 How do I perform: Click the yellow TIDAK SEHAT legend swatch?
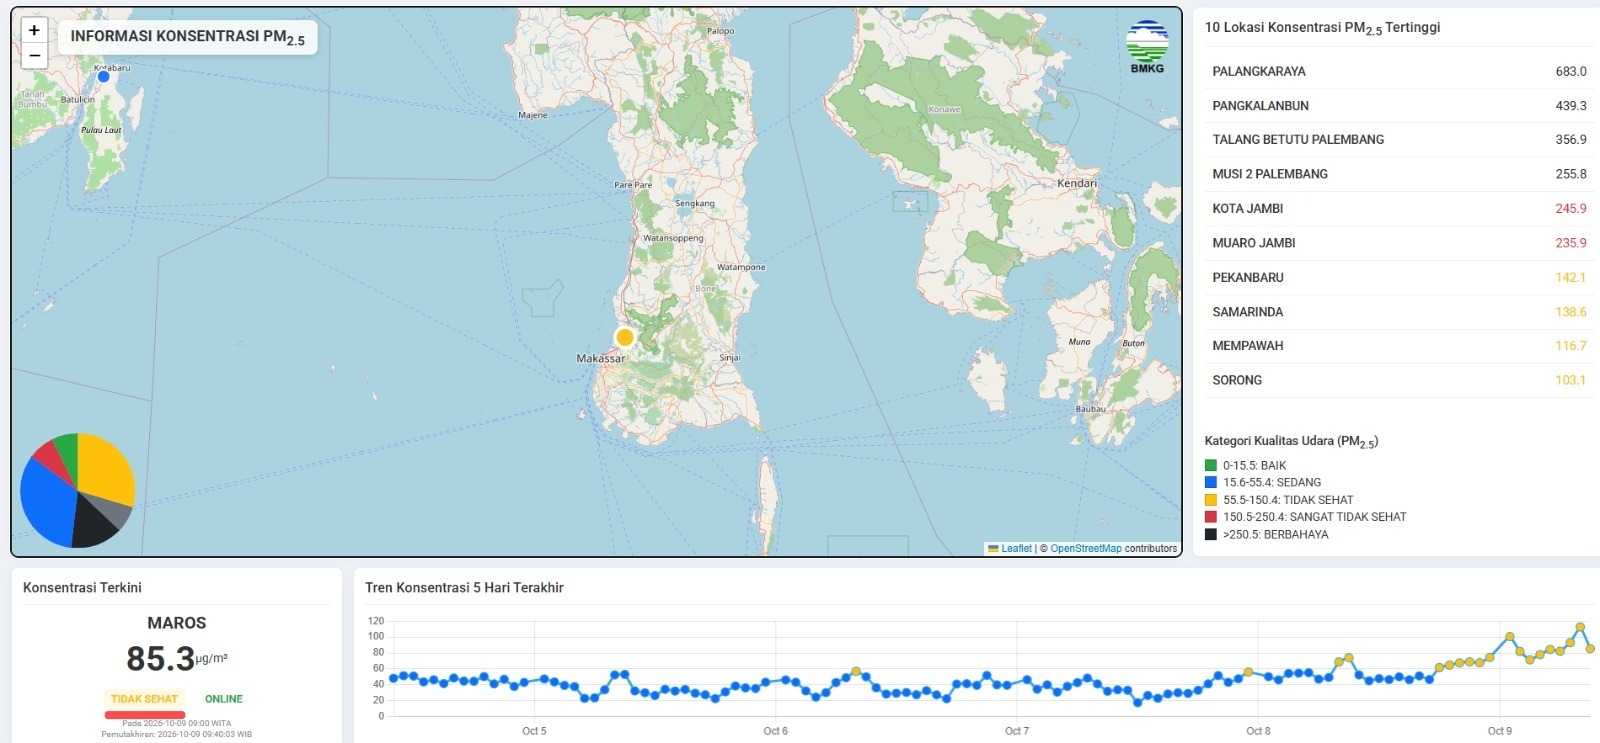click(1211, 500)
